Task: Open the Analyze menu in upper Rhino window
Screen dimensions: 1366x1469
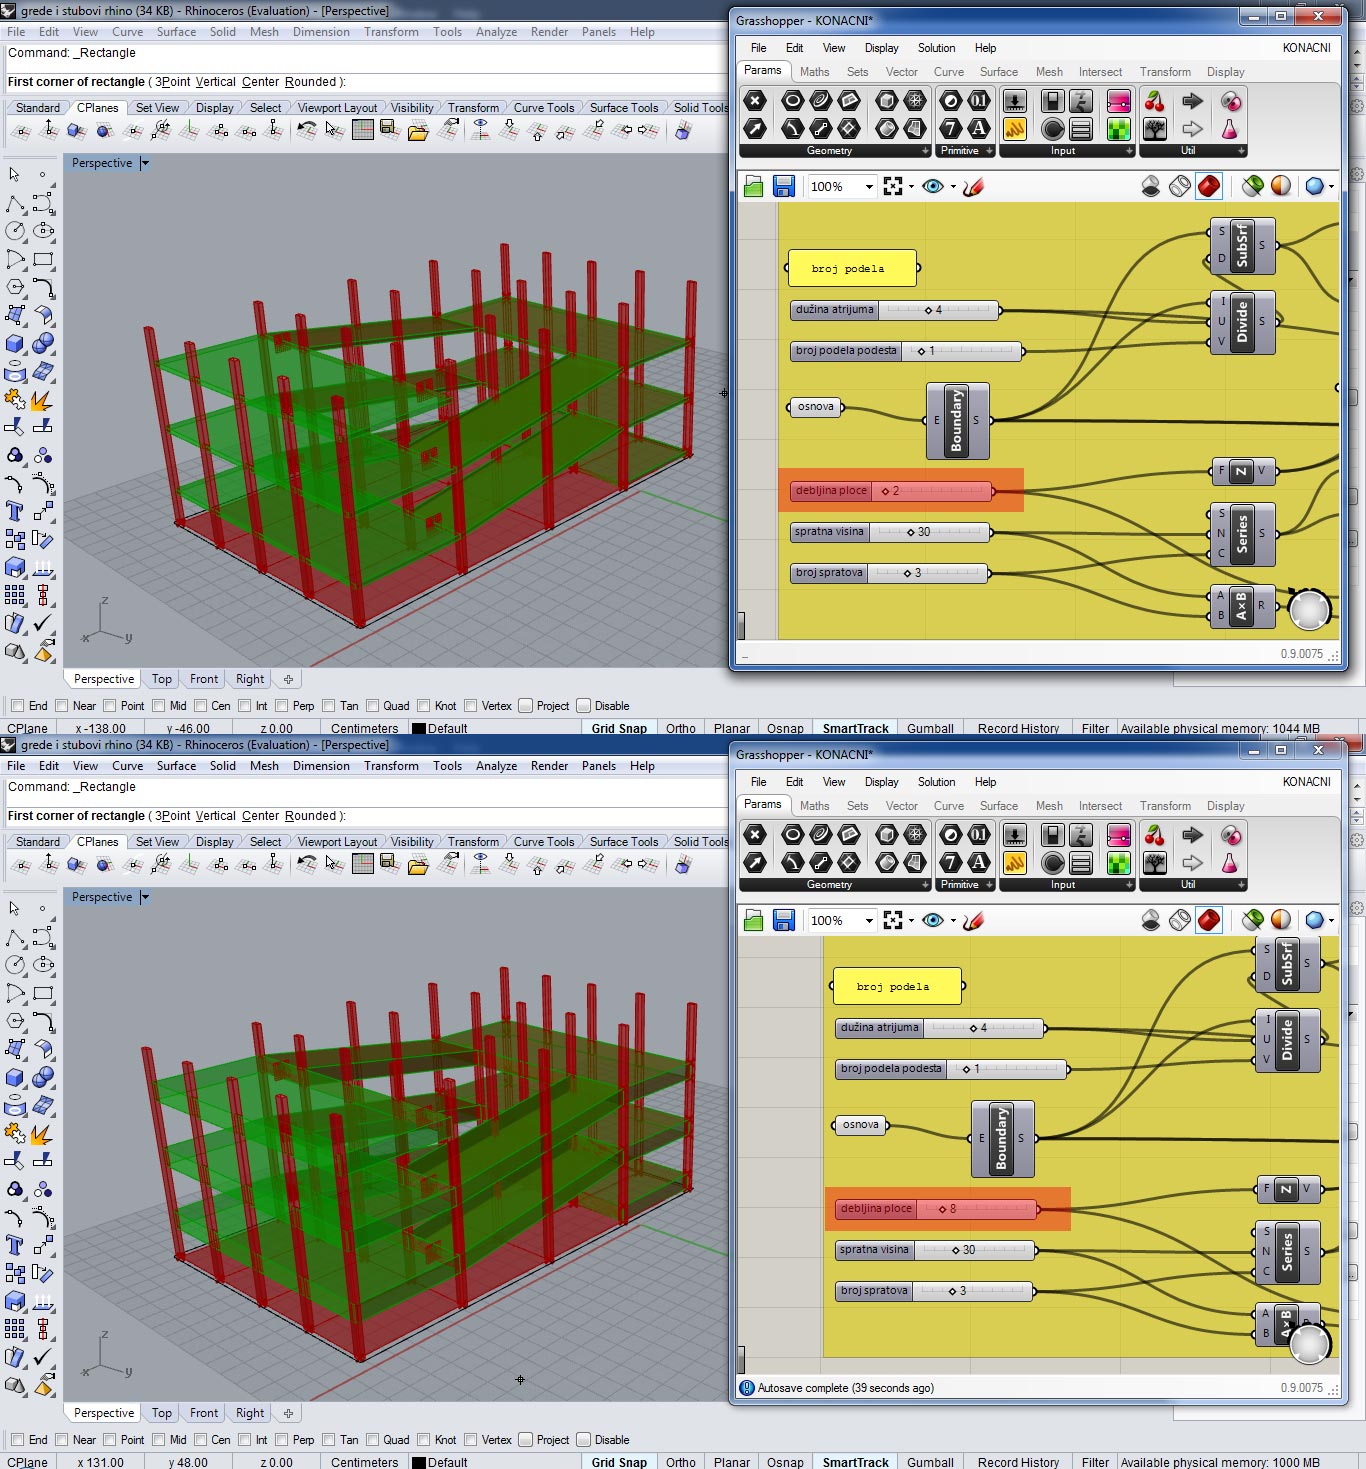Action: click(496, 32)
